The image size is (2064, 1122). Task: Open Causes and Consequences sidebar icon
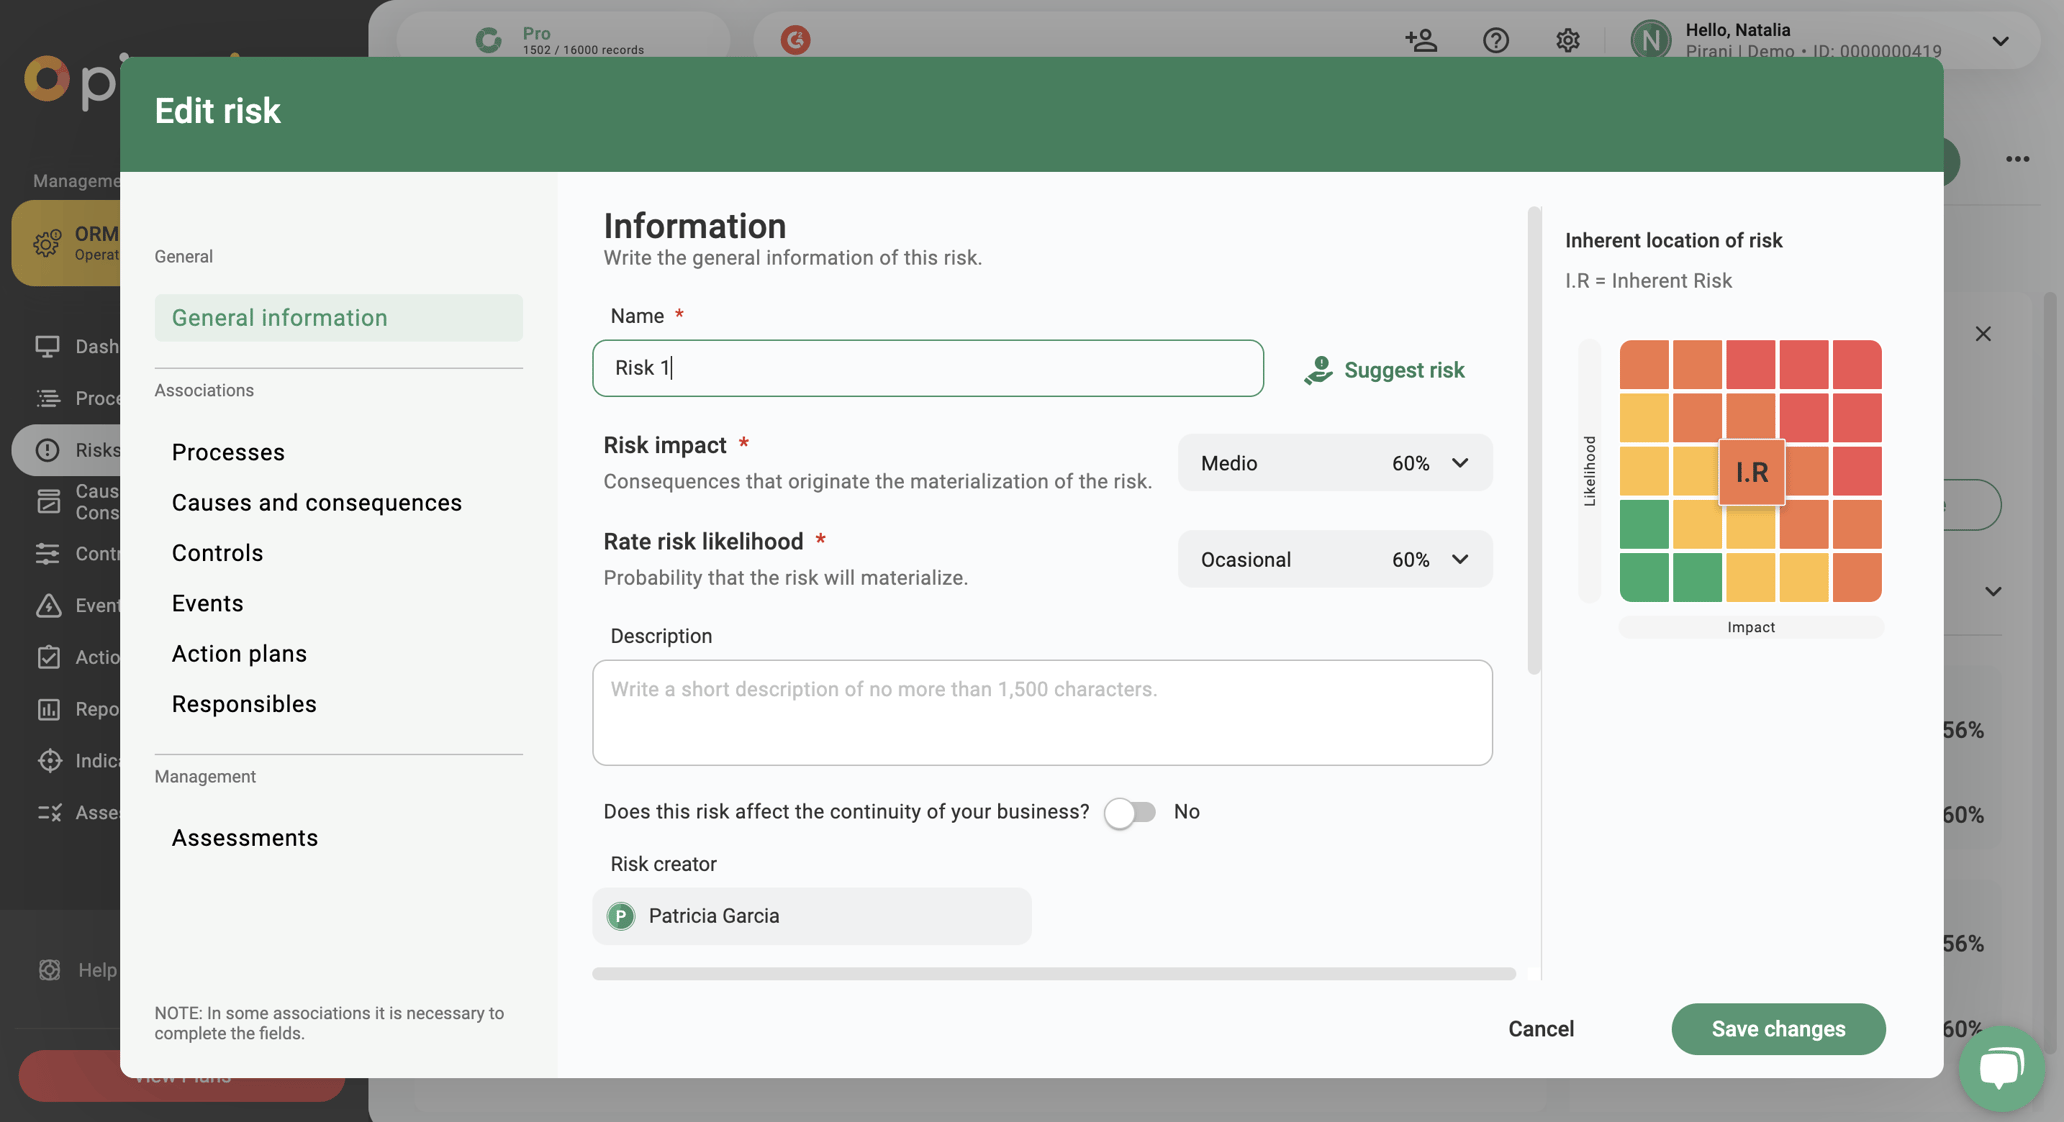point(49,502)
